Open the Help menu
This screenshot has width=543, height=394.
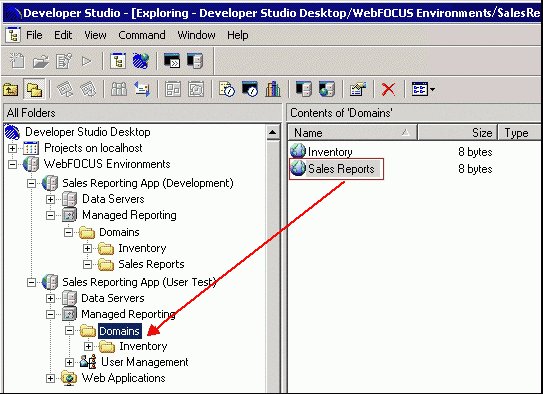[x=238, y=35]
